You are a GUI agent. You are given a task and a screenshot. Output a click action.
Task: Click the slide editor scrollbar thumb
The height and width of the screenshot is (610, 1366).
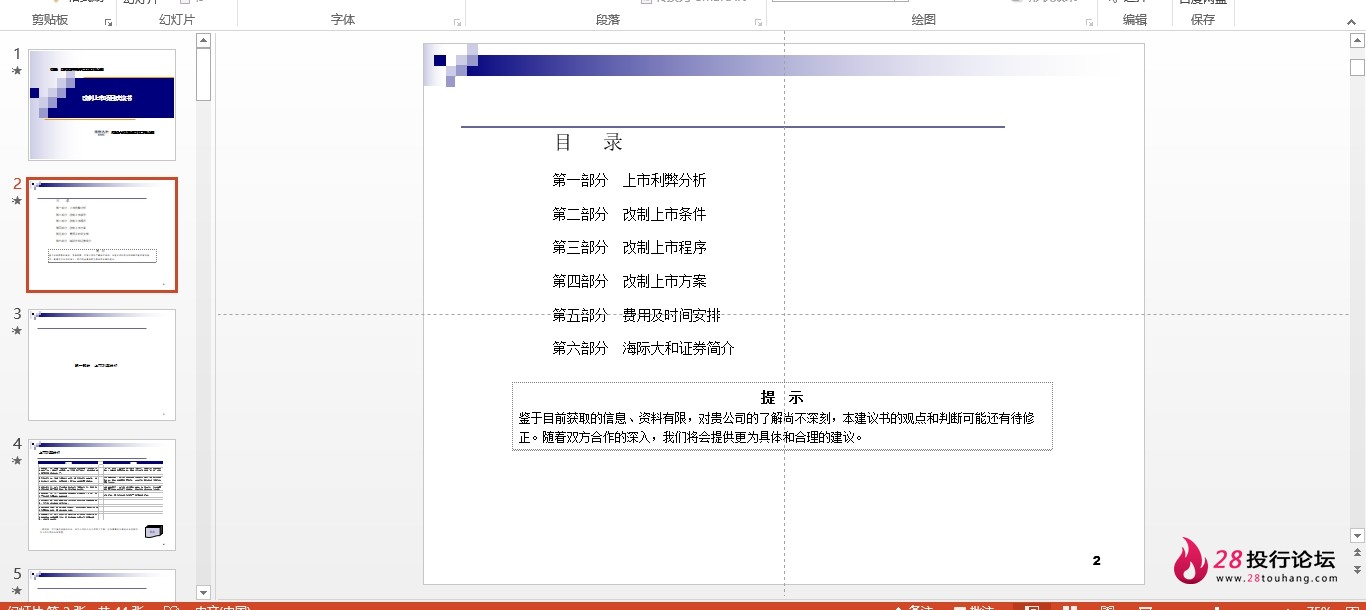[x=1357, y=67]
